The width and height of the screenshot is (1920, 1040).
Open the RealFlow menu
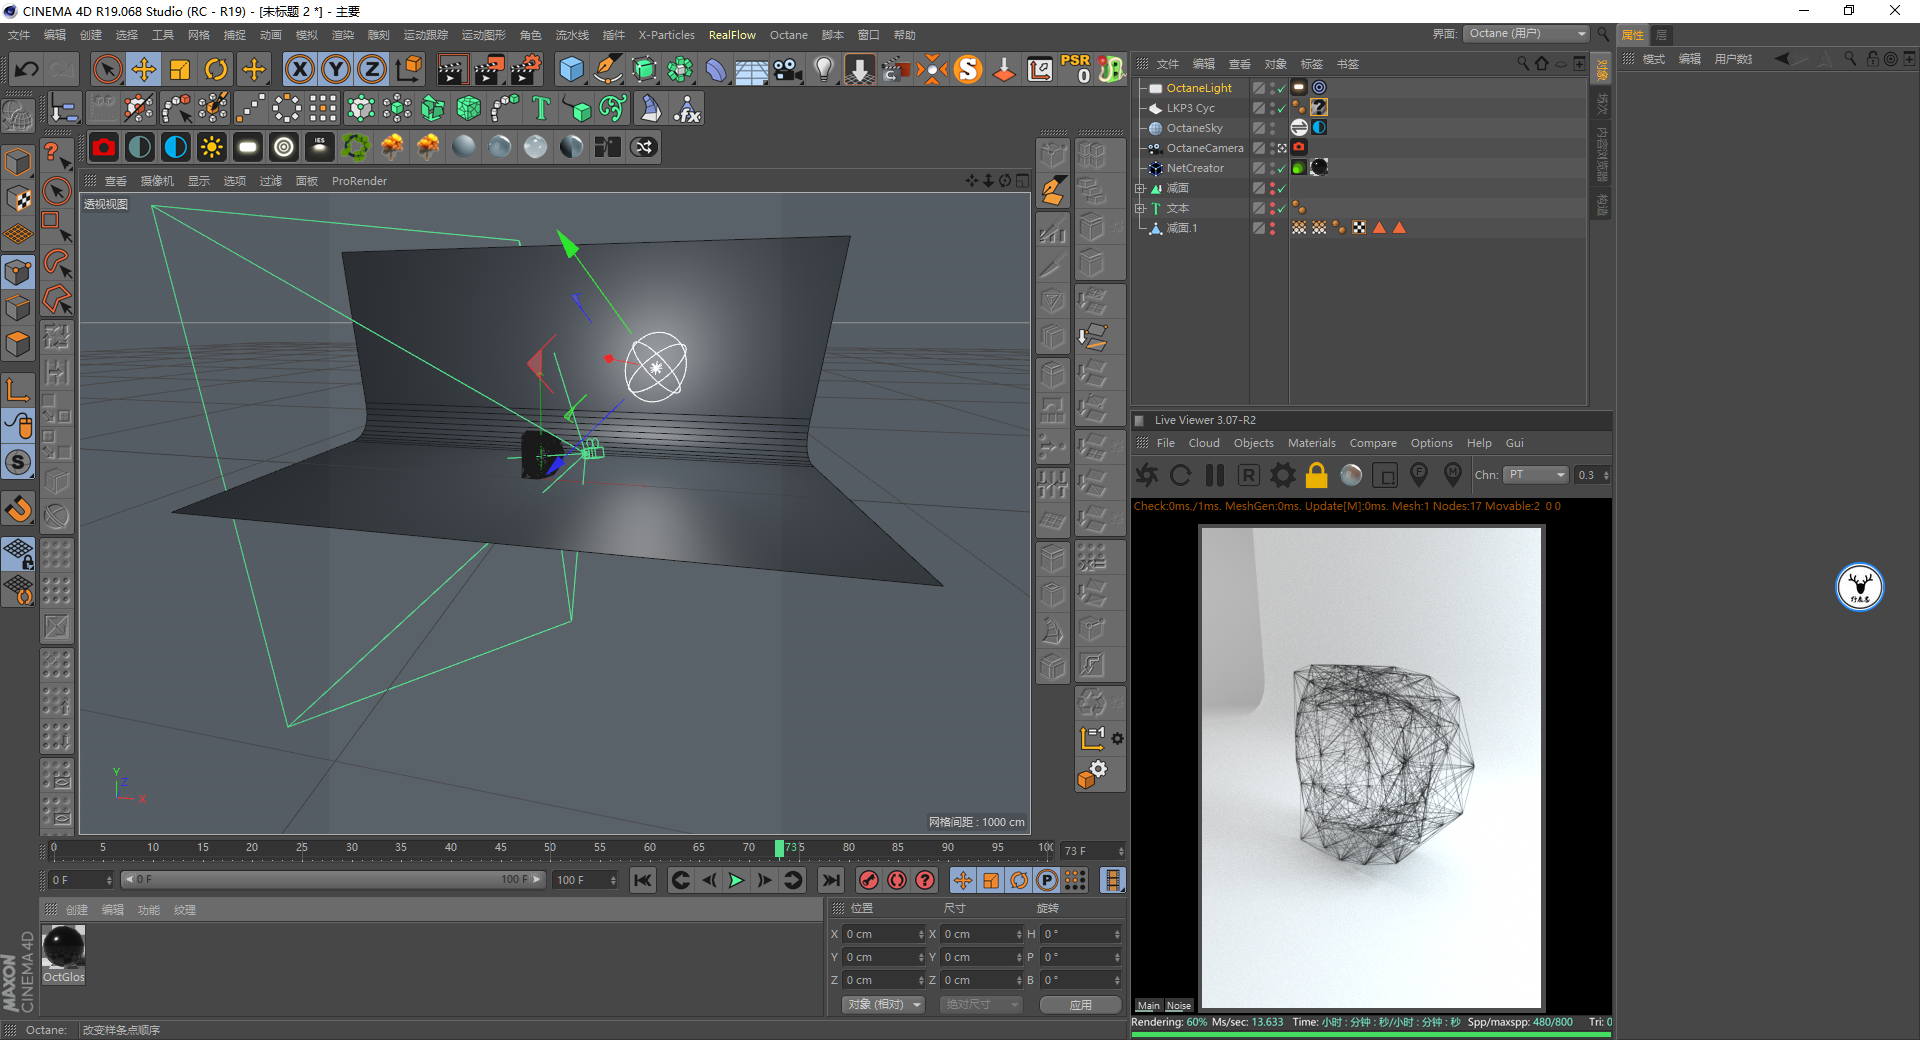(732, 35)
